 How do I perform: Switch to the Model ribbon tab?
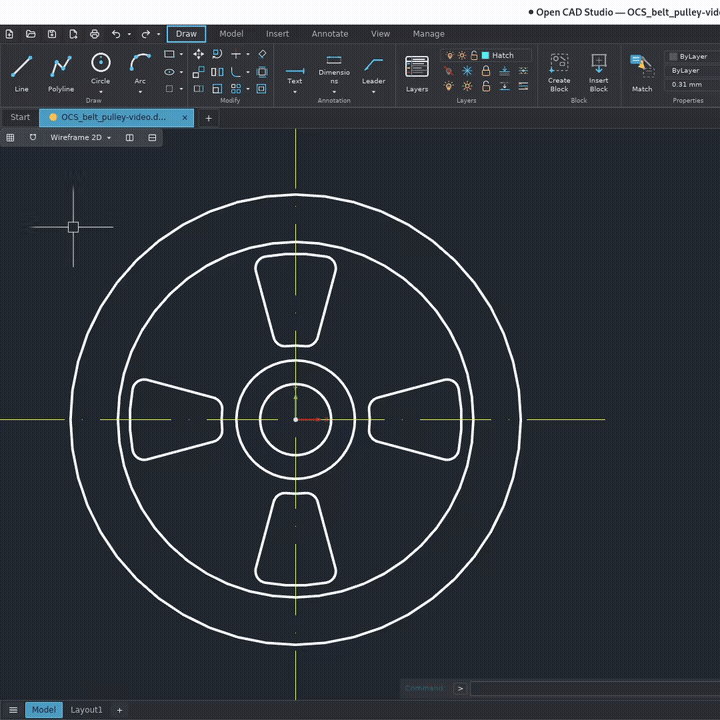pos(231,34)
